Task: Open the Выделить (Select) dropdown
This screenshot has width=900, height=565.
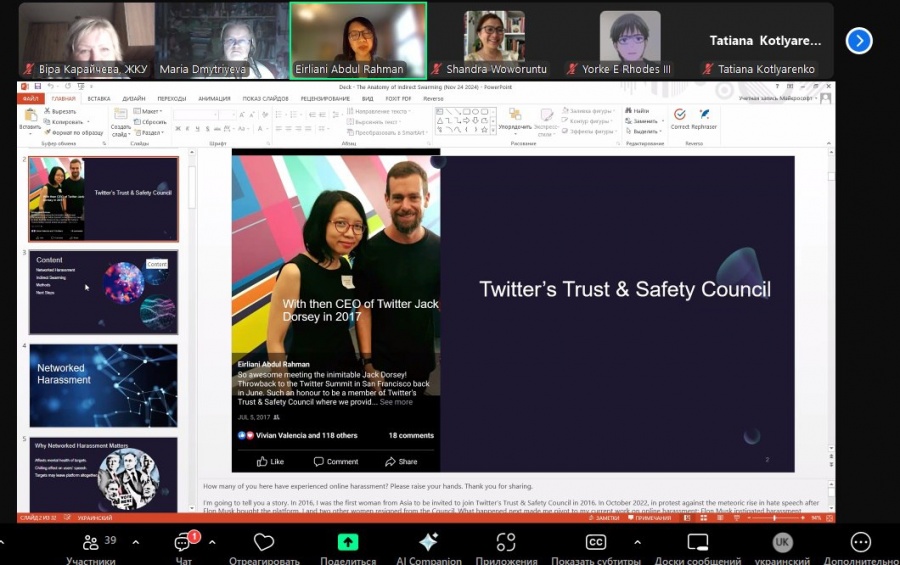Action: tap(643, 131)
